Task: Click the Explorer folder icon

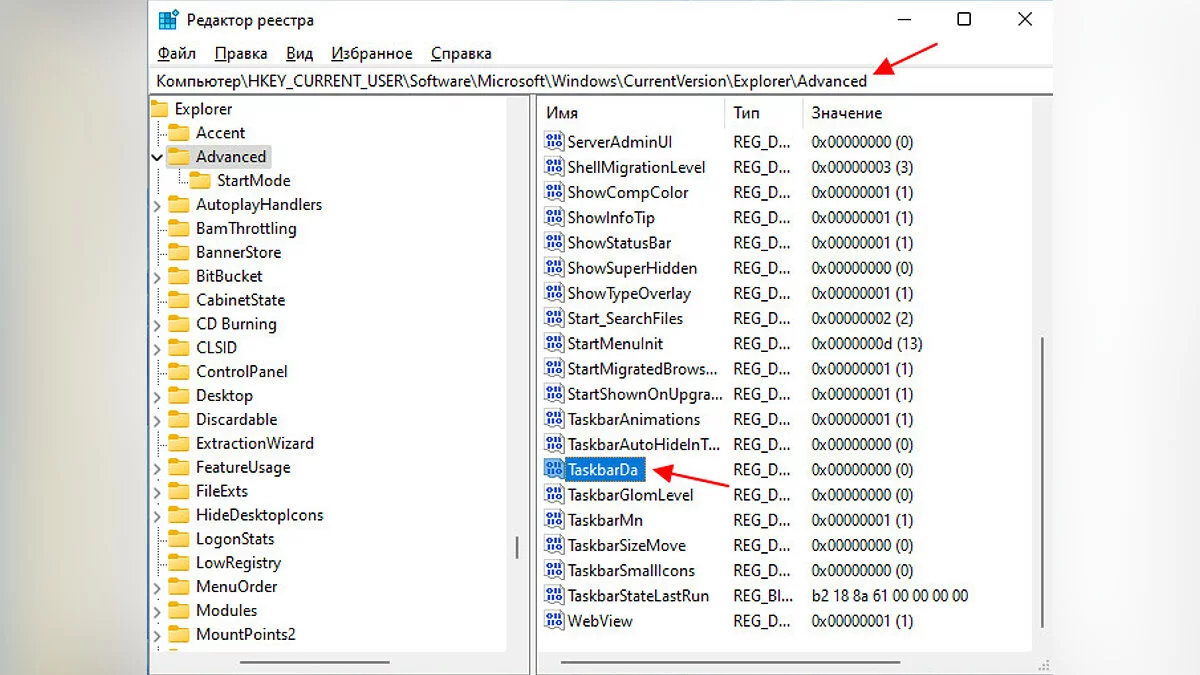Action: coord(160,109)
